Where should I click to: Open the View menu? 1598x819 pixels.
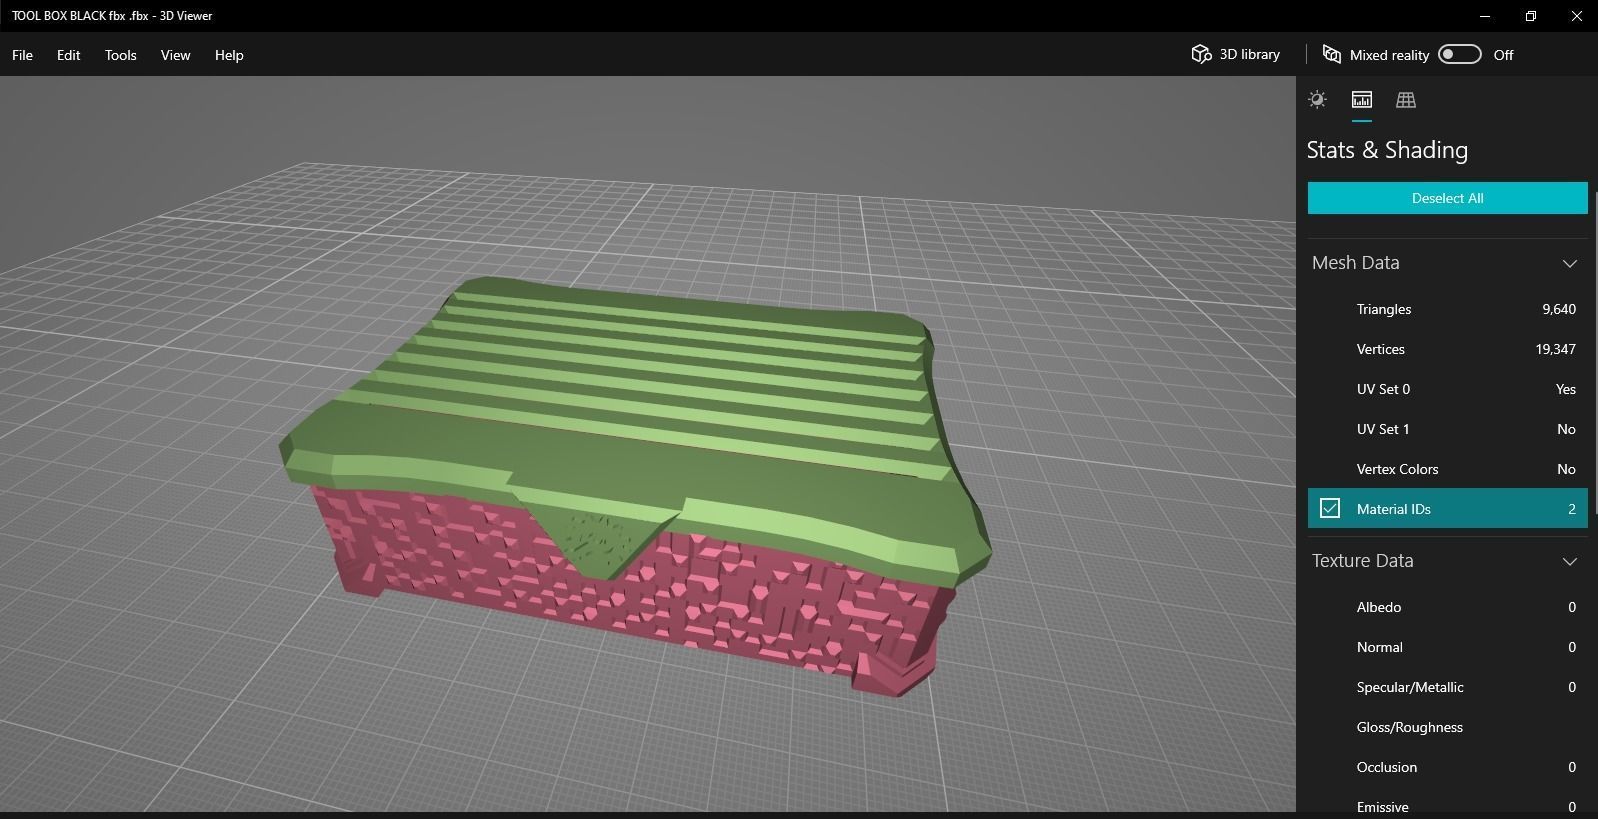point(175,55)
